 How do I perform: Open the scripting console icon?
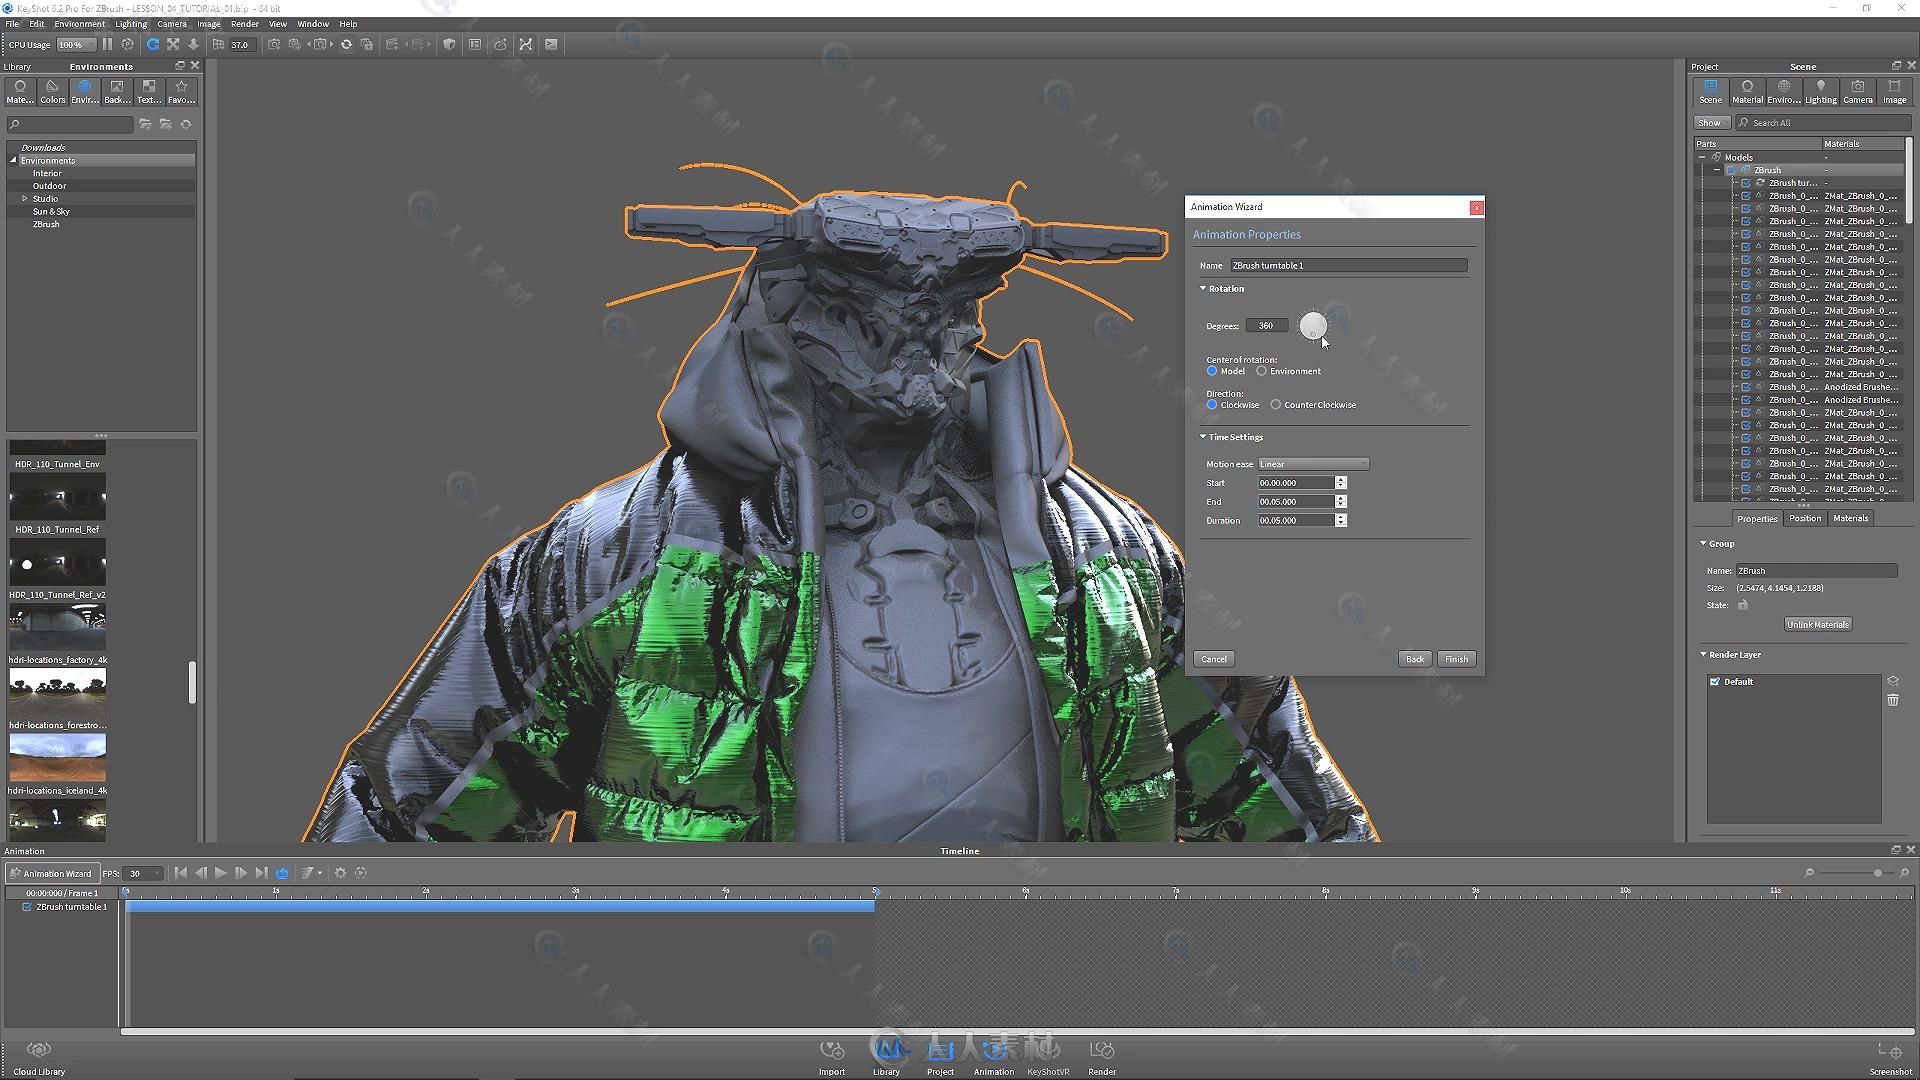coord(551,44)
